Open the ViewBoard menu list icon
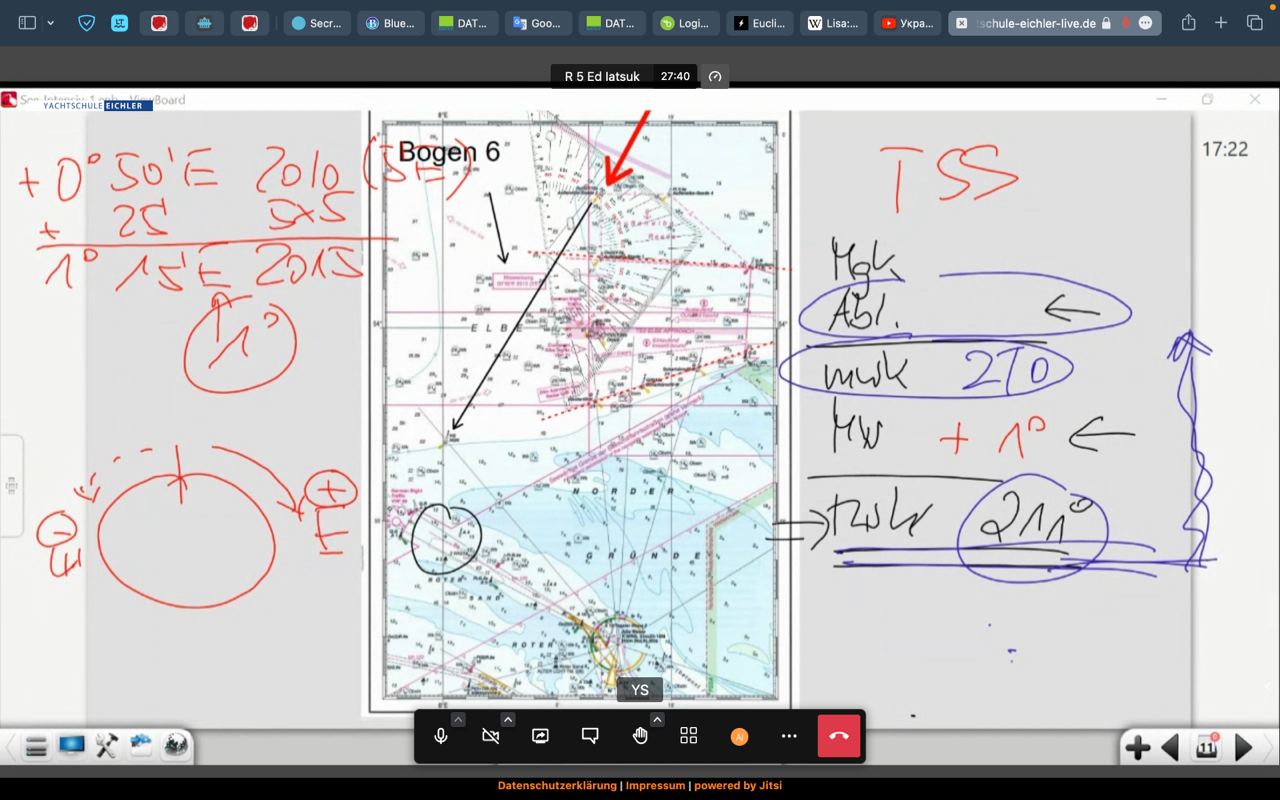This screenshot has width=1280, height=800. [x=36, y=746]
